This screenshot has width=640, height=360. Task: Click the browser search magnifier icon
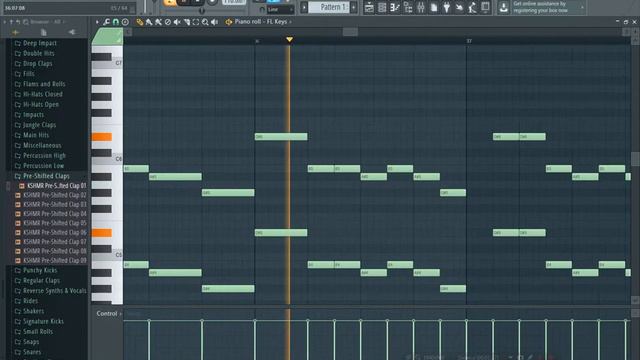[26, 22]
